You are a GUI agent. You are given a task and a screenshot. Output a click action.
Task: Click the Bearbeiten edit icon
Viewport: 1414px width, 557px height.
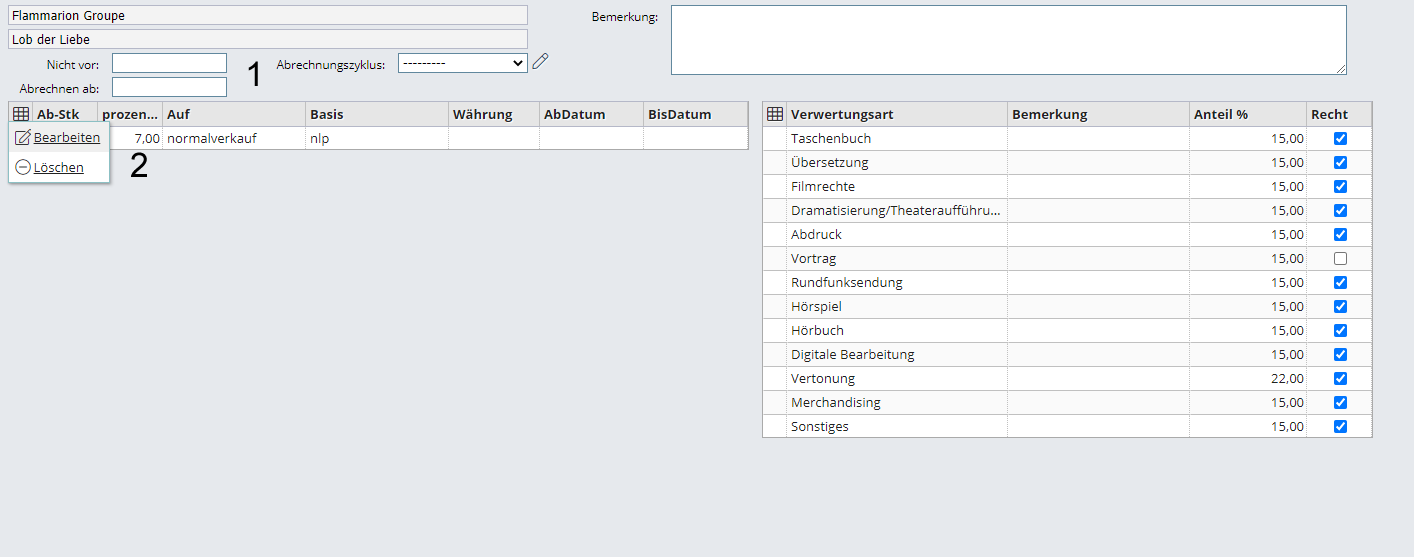coord(23,137)
